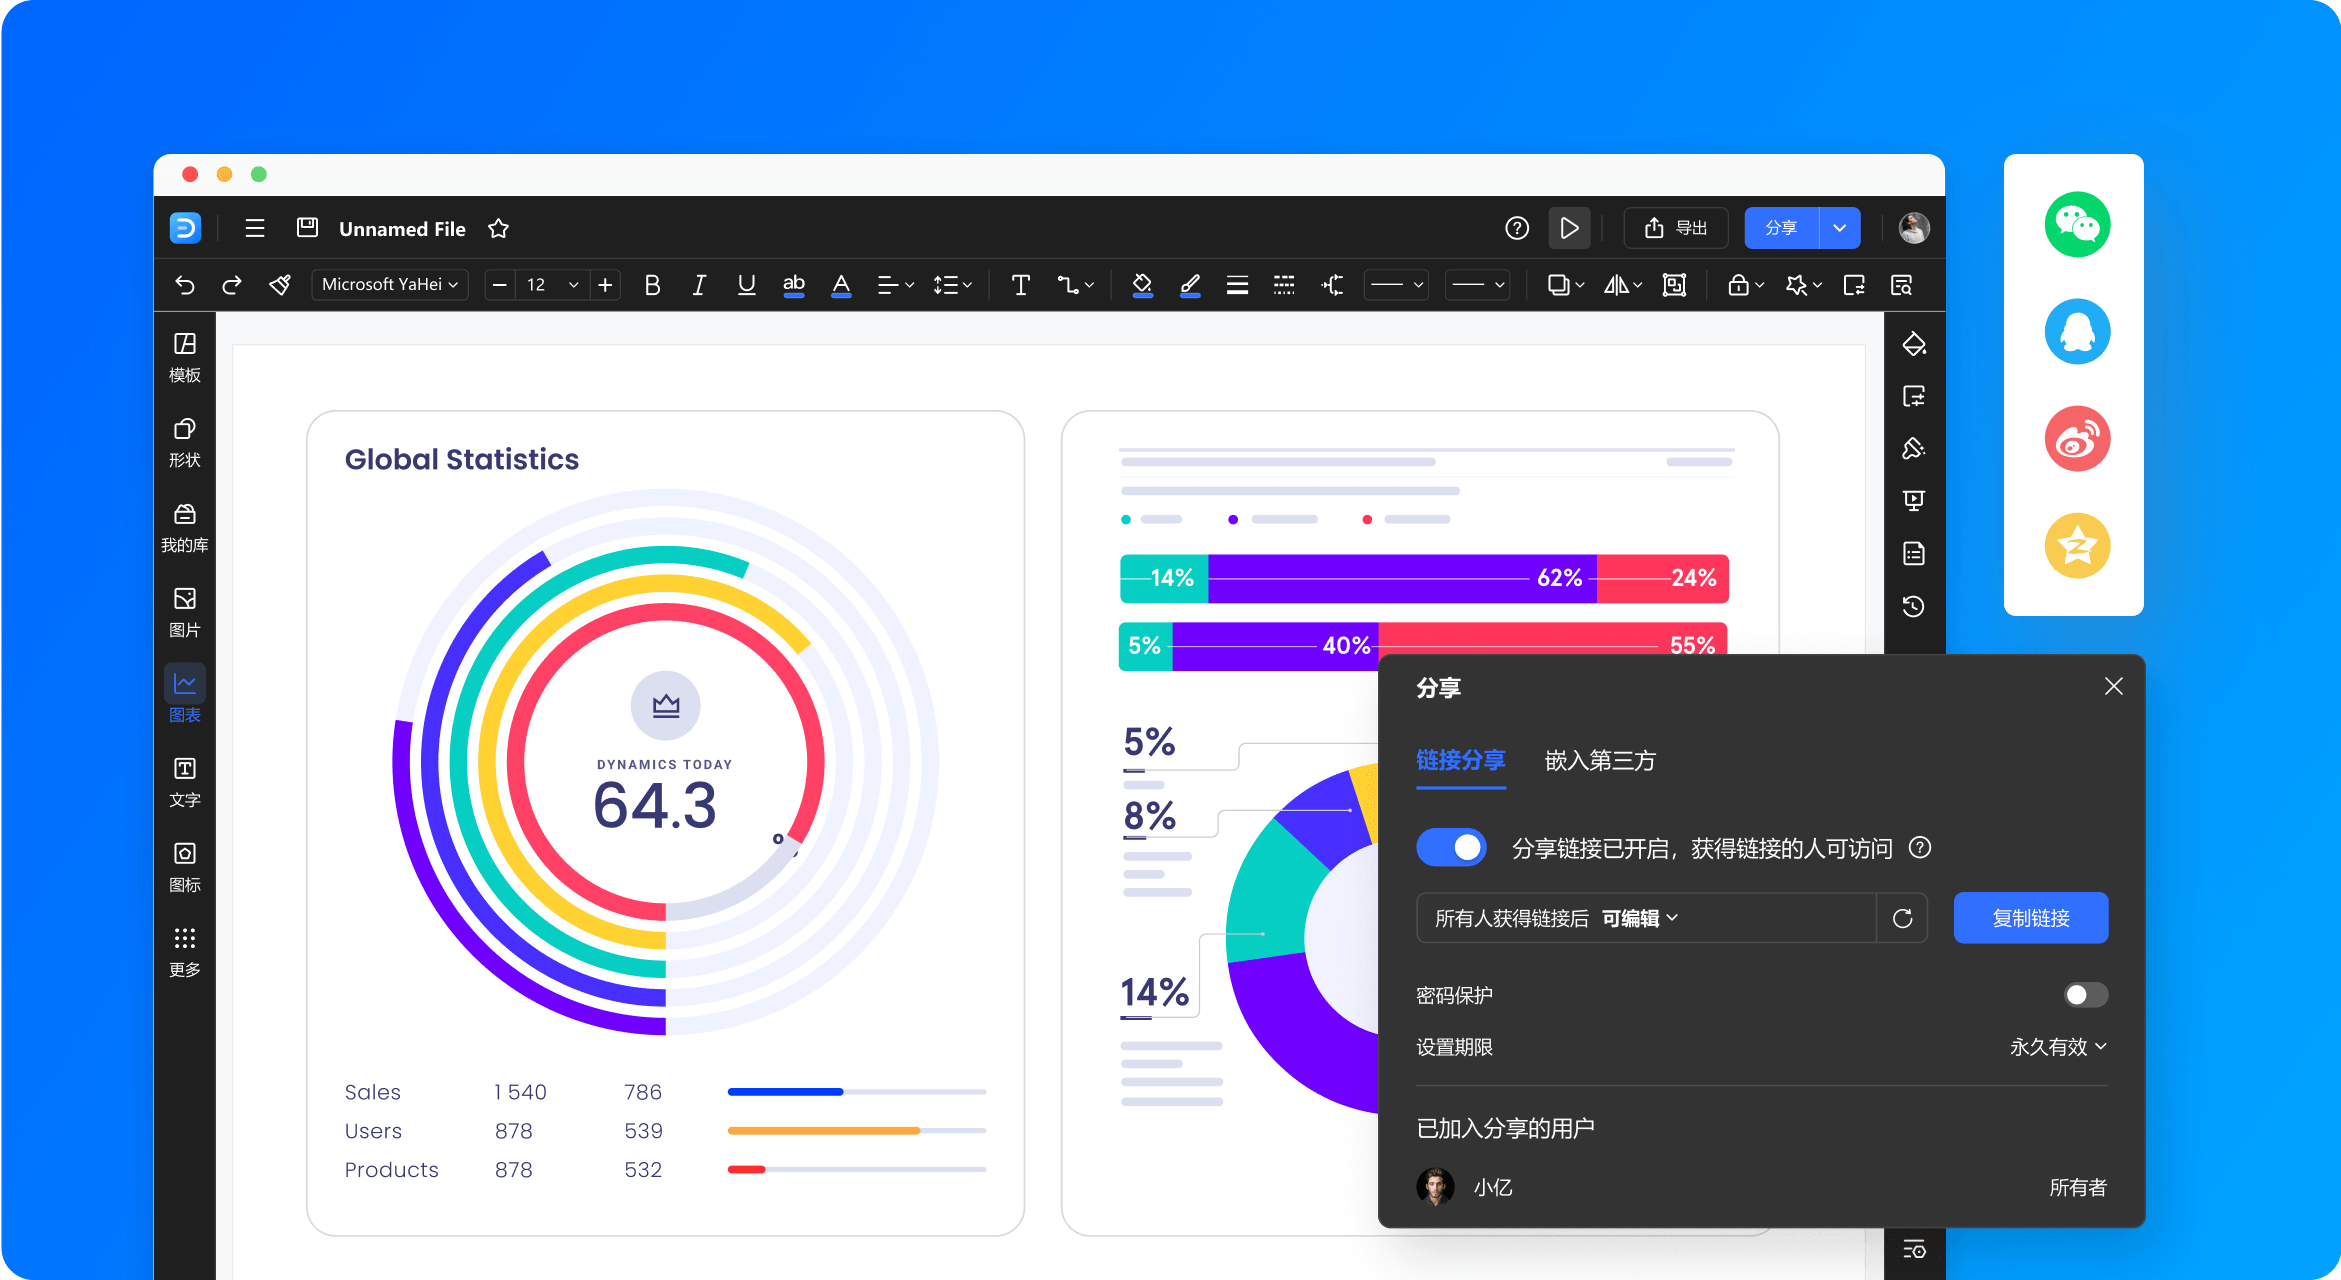Switch to the 嵌入第三方 tab
The width and height of the screenshot is (2341, 1280).
pos(1600,761)
